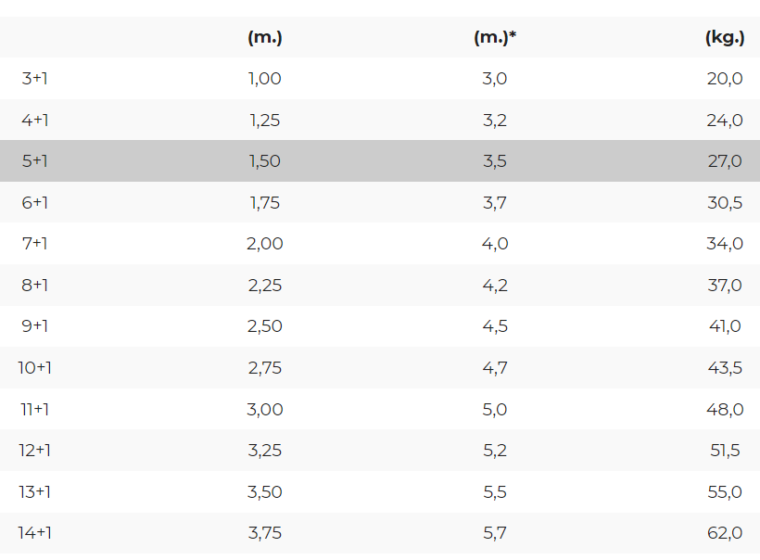Click the 4+1 row label
760x560 pixels.
click(x=34, y=120)
